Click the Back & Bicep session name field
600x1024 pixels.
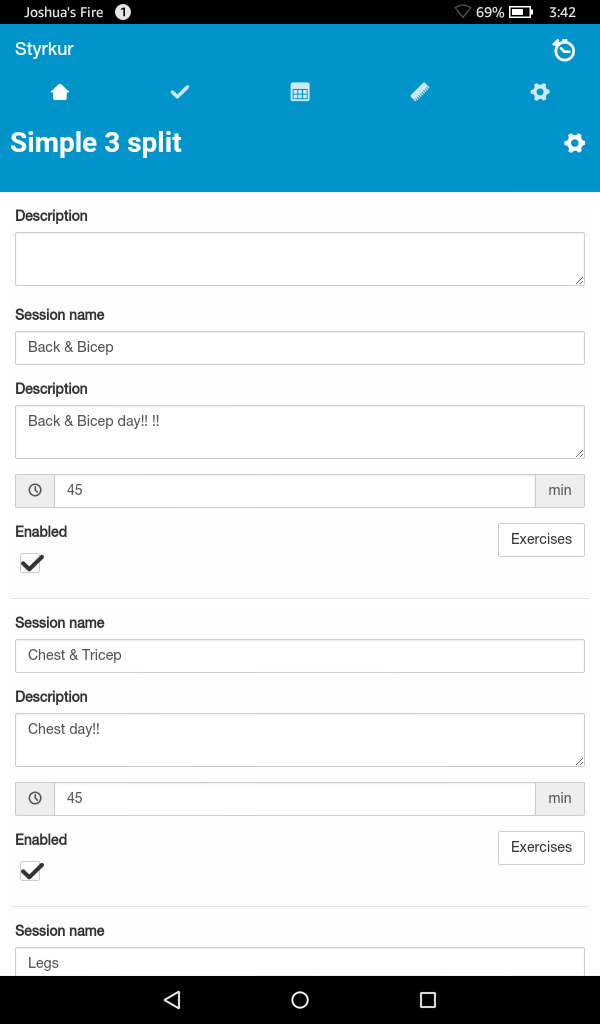click(x=300, y=348)
